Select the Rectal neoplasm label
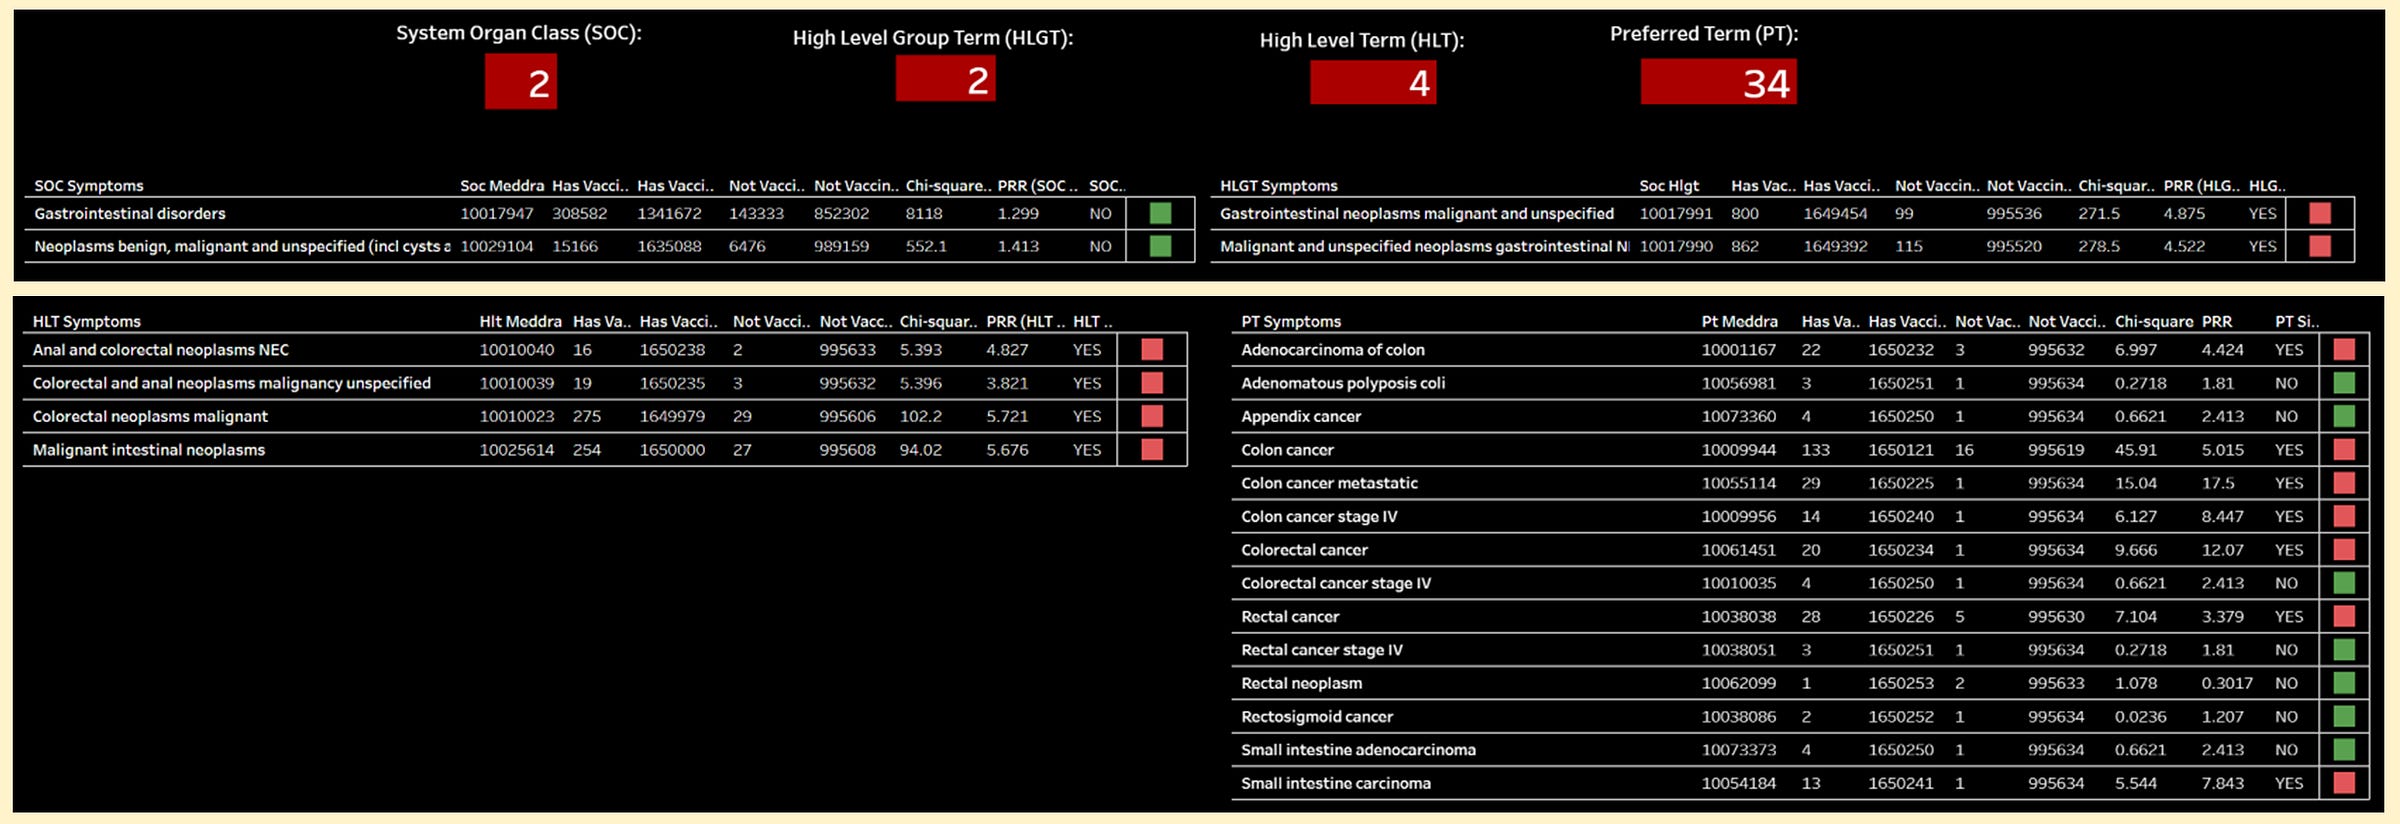Image resolution: width=2400 pixels, height=824 pixels. pos(1302,683)
